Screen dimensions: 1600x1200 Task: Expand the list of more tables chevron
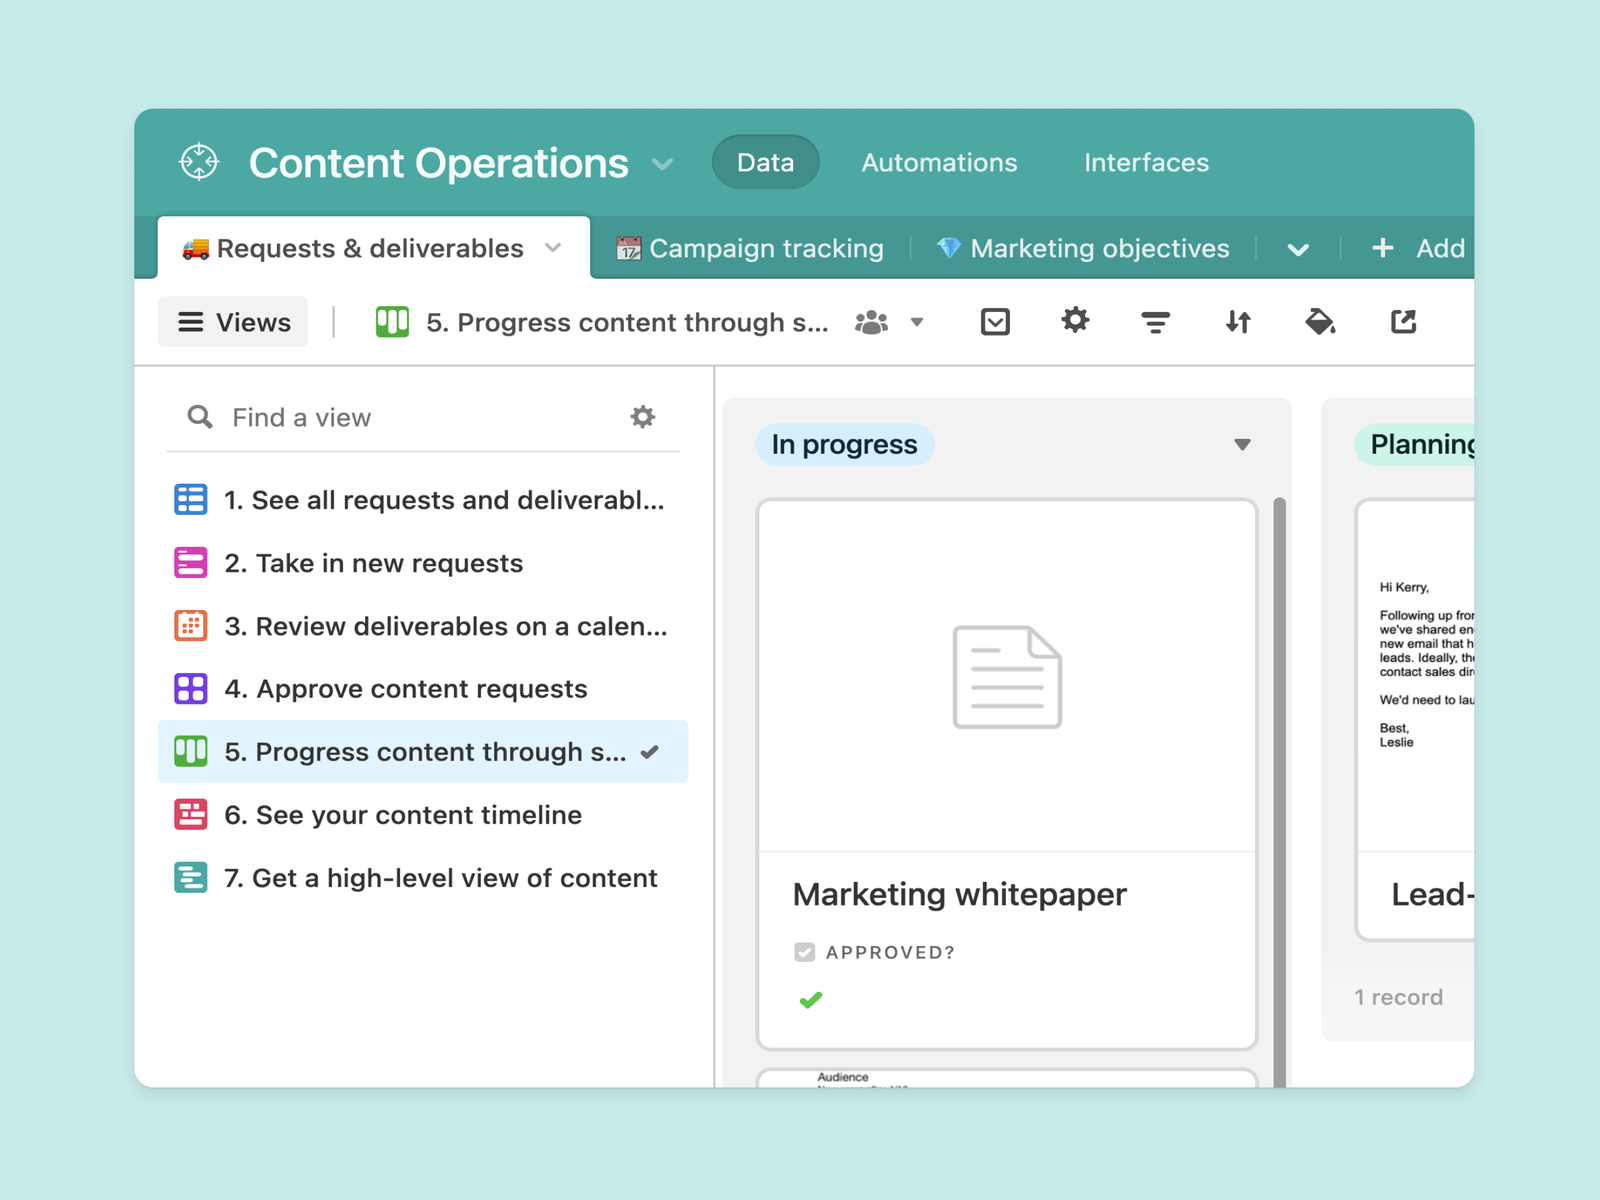1298,249
